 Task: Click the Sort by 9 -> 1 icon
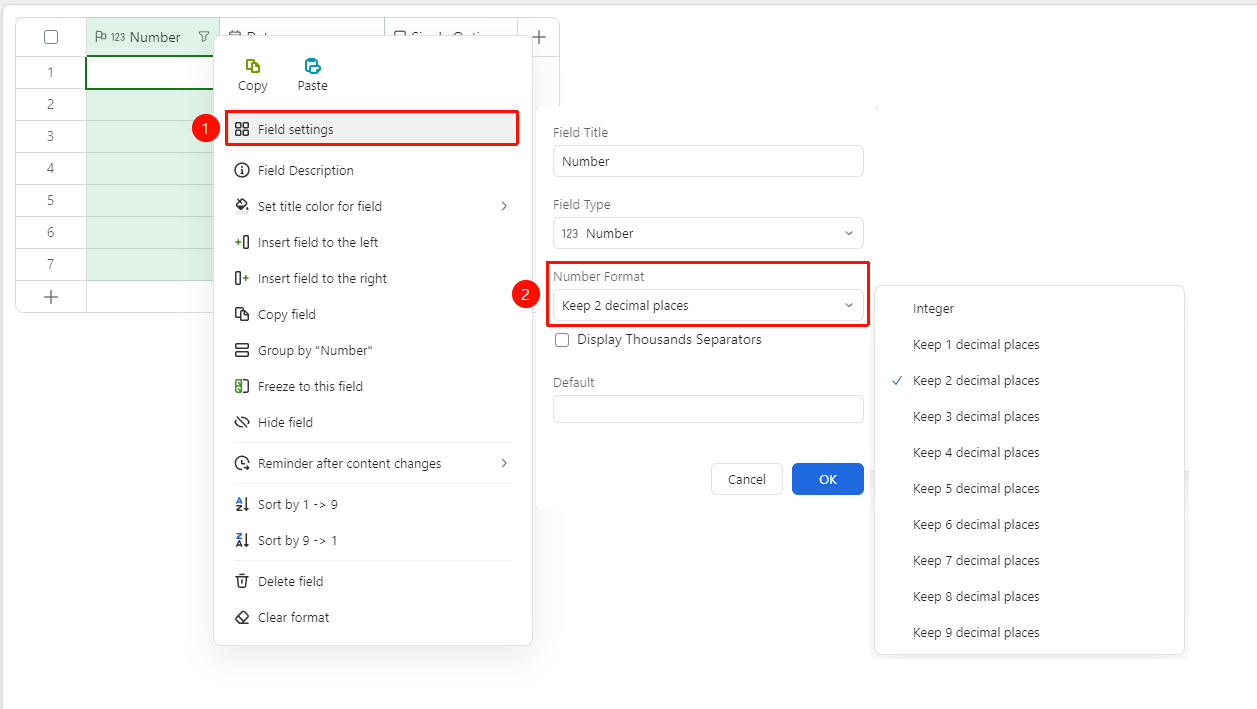tap(242, 540)
